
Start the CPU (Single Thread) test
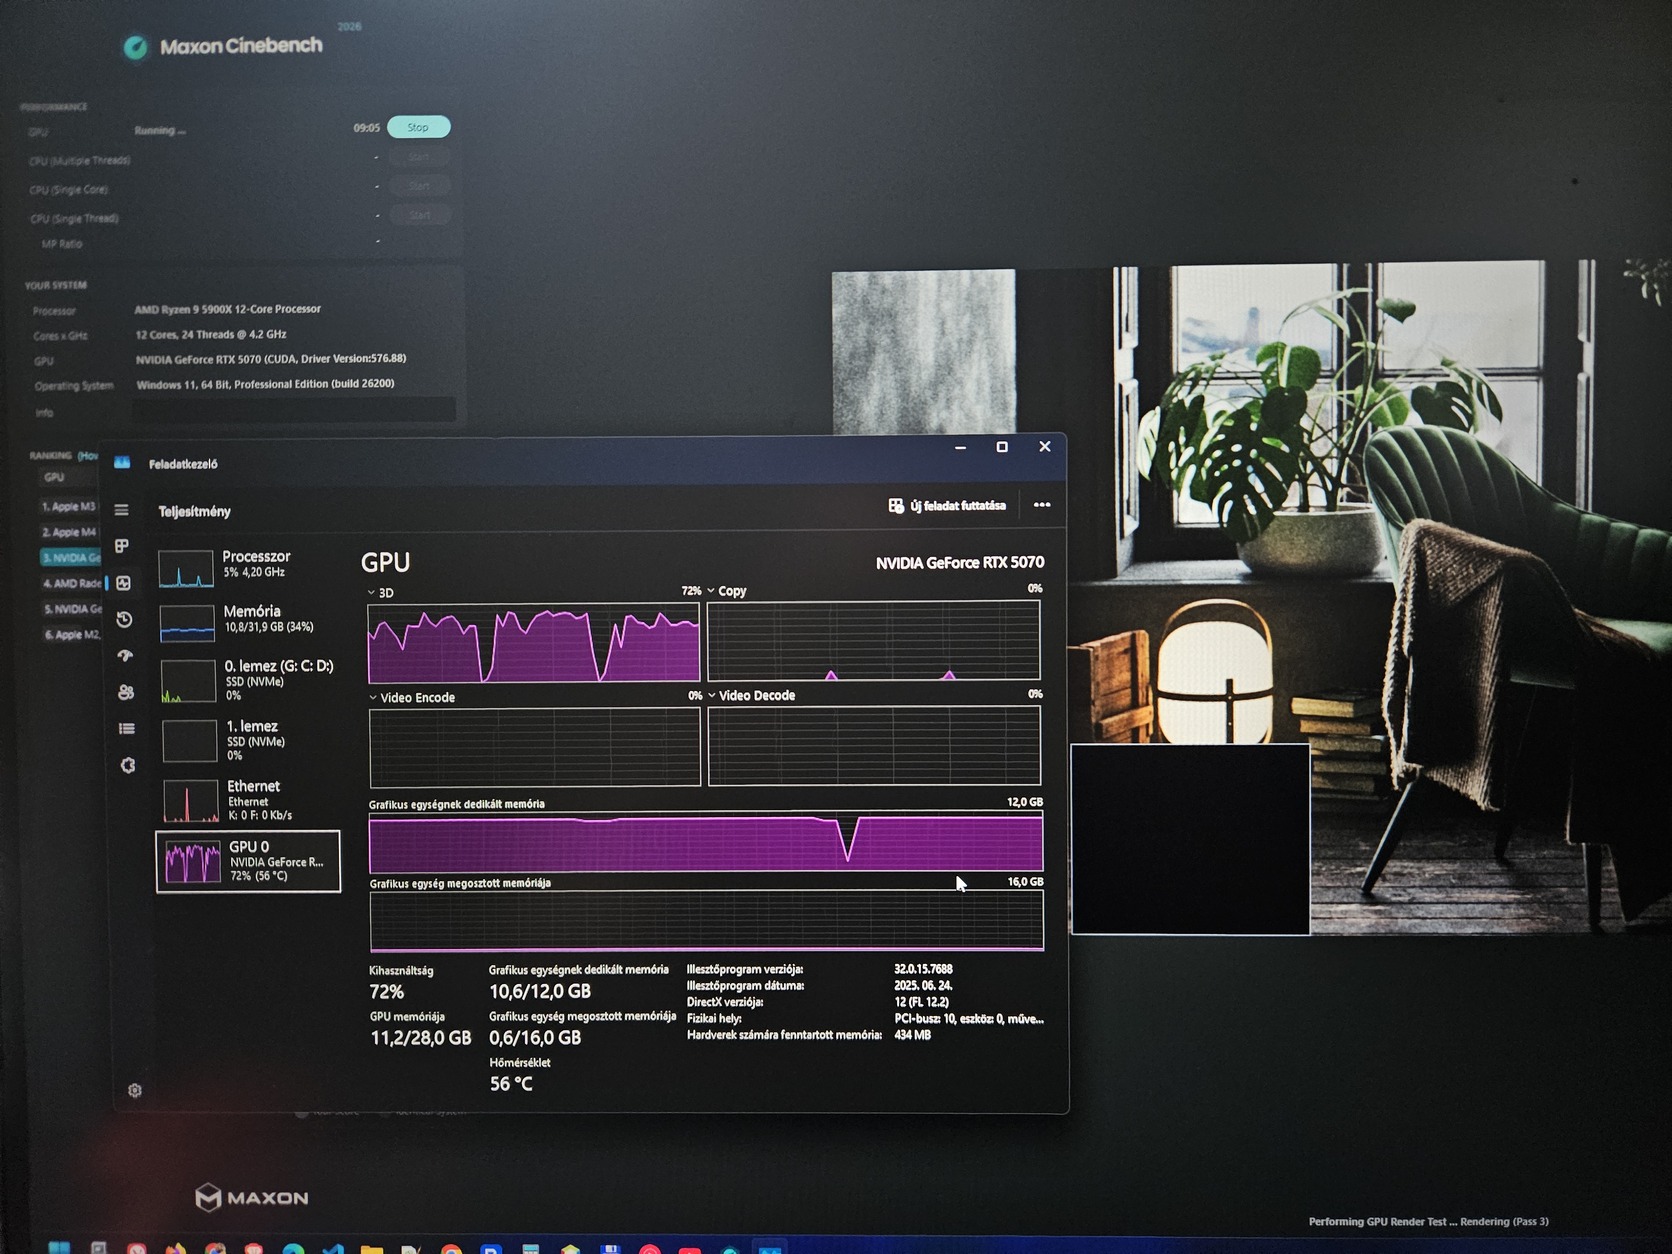[x=419, y=215]
